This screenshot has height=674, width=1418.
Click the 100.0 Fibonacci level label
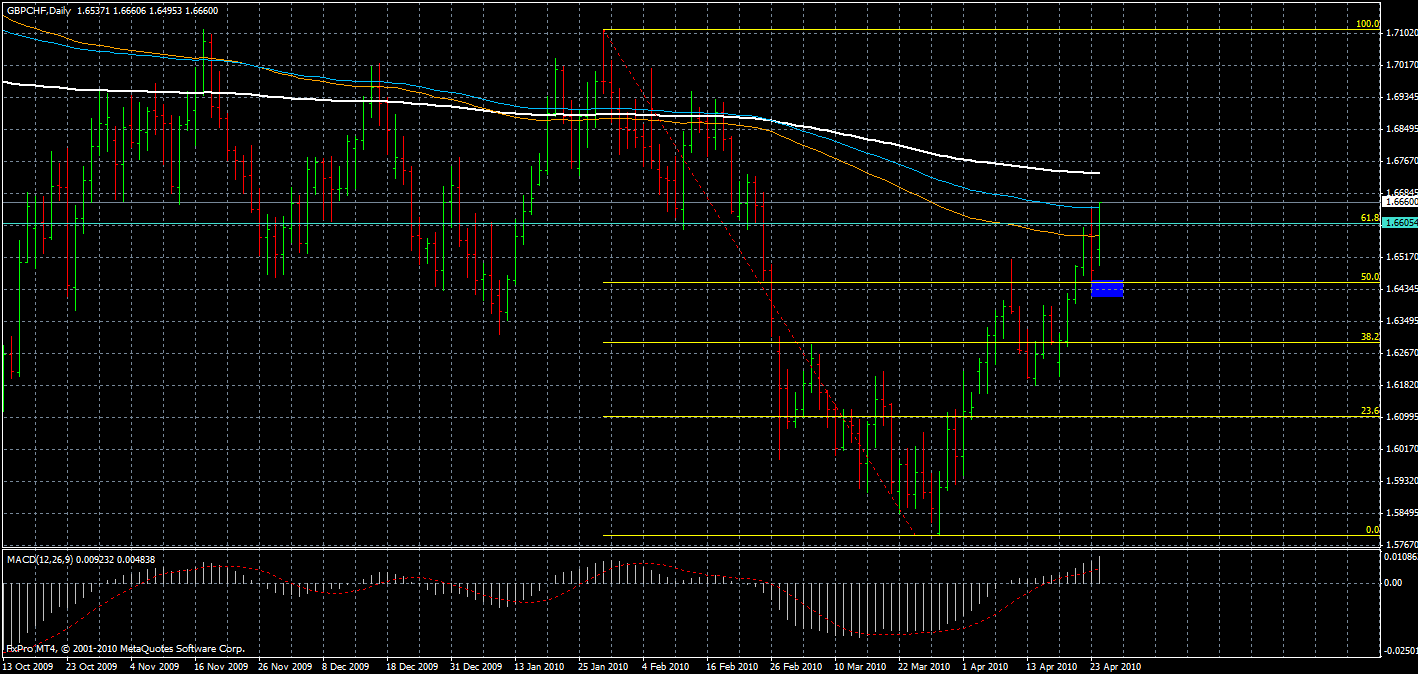point(1367,24)
